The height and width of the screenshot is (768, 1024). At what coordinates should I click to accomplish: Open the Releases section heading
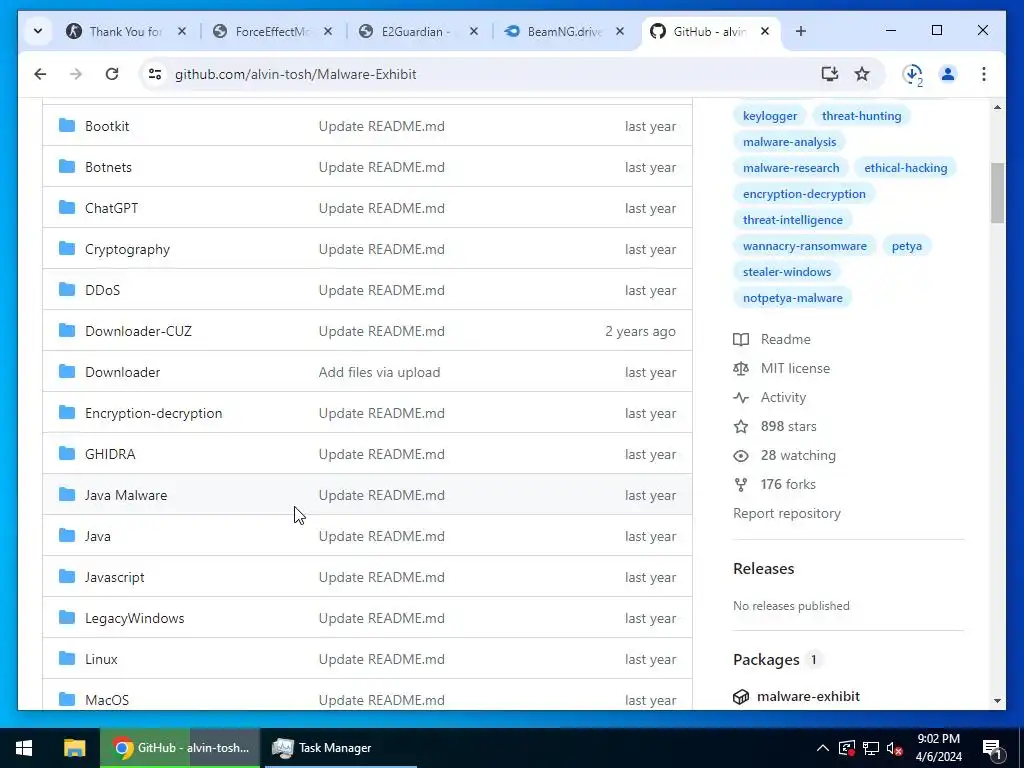763,569
